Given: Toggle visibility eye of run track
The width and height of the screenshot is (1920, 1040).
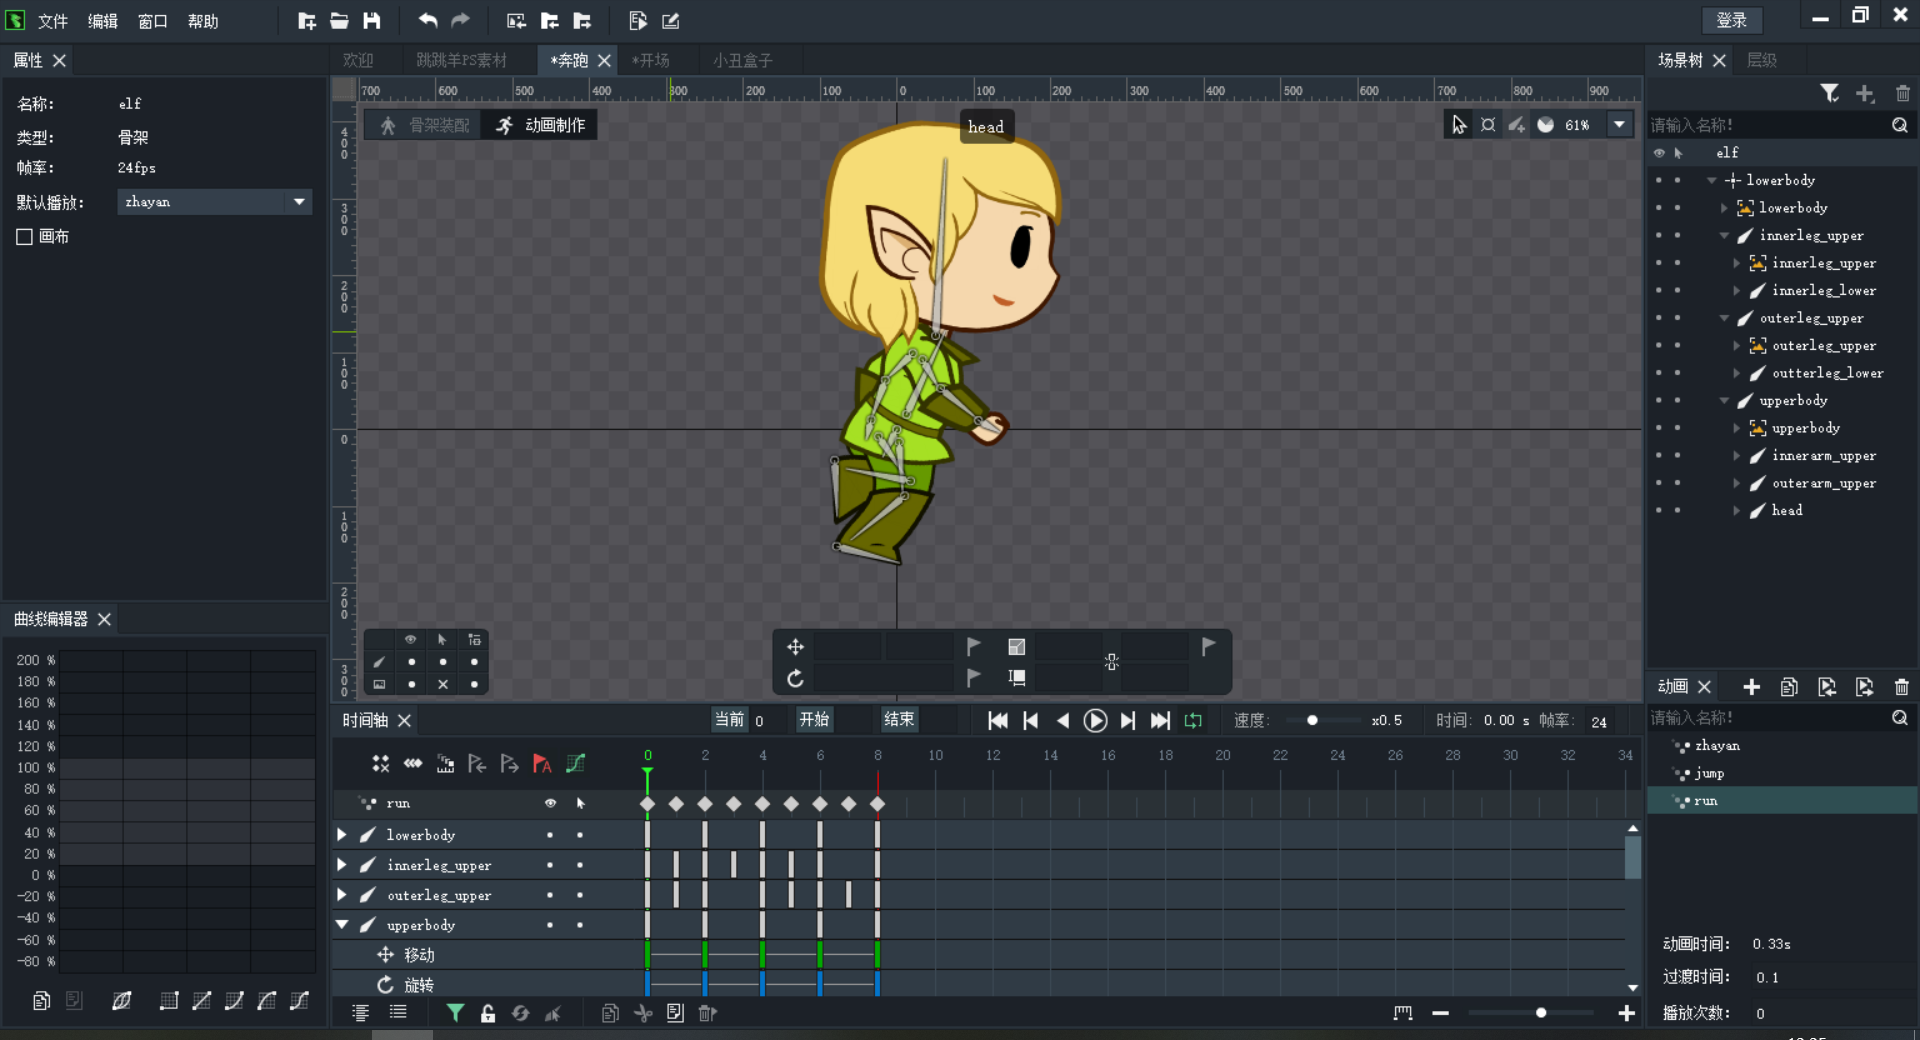Looking at the screenshot, I should click(550, 803).
